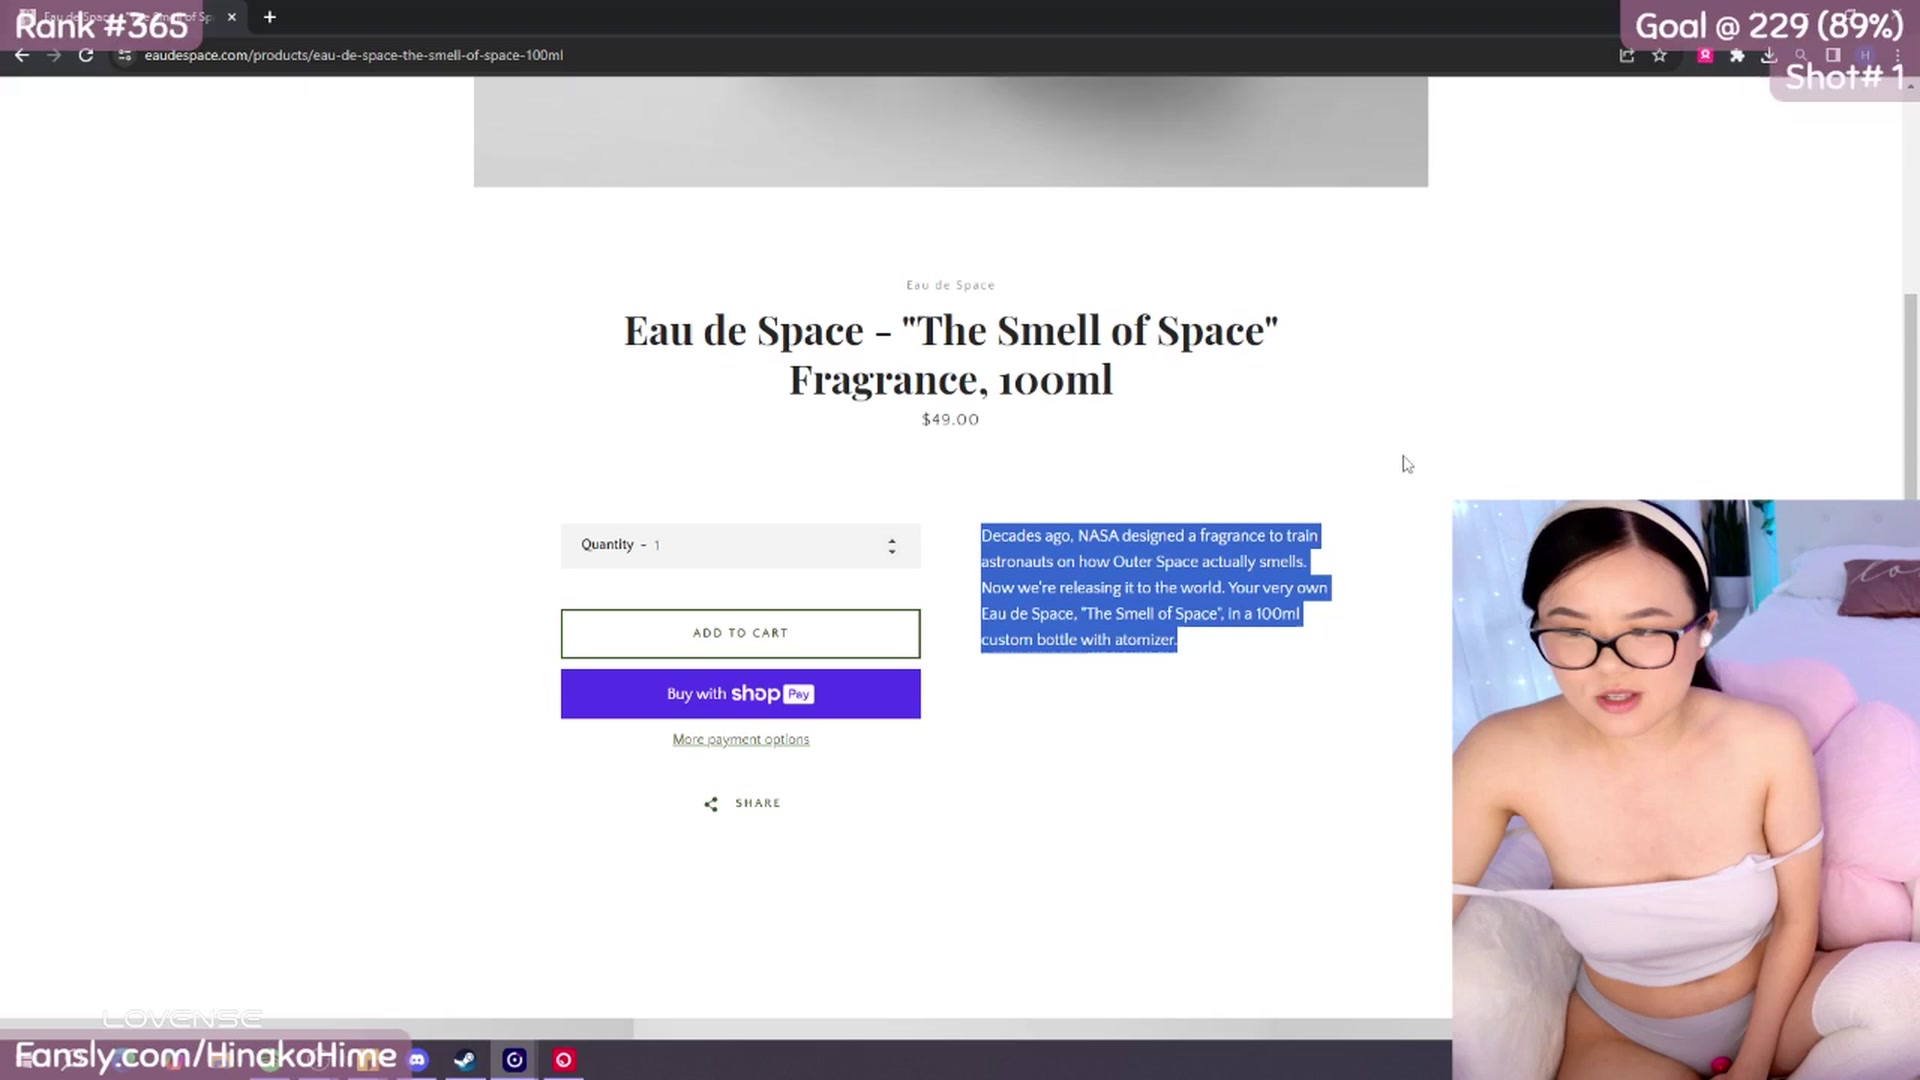Share this page from the address bar

pos(1627,55)
